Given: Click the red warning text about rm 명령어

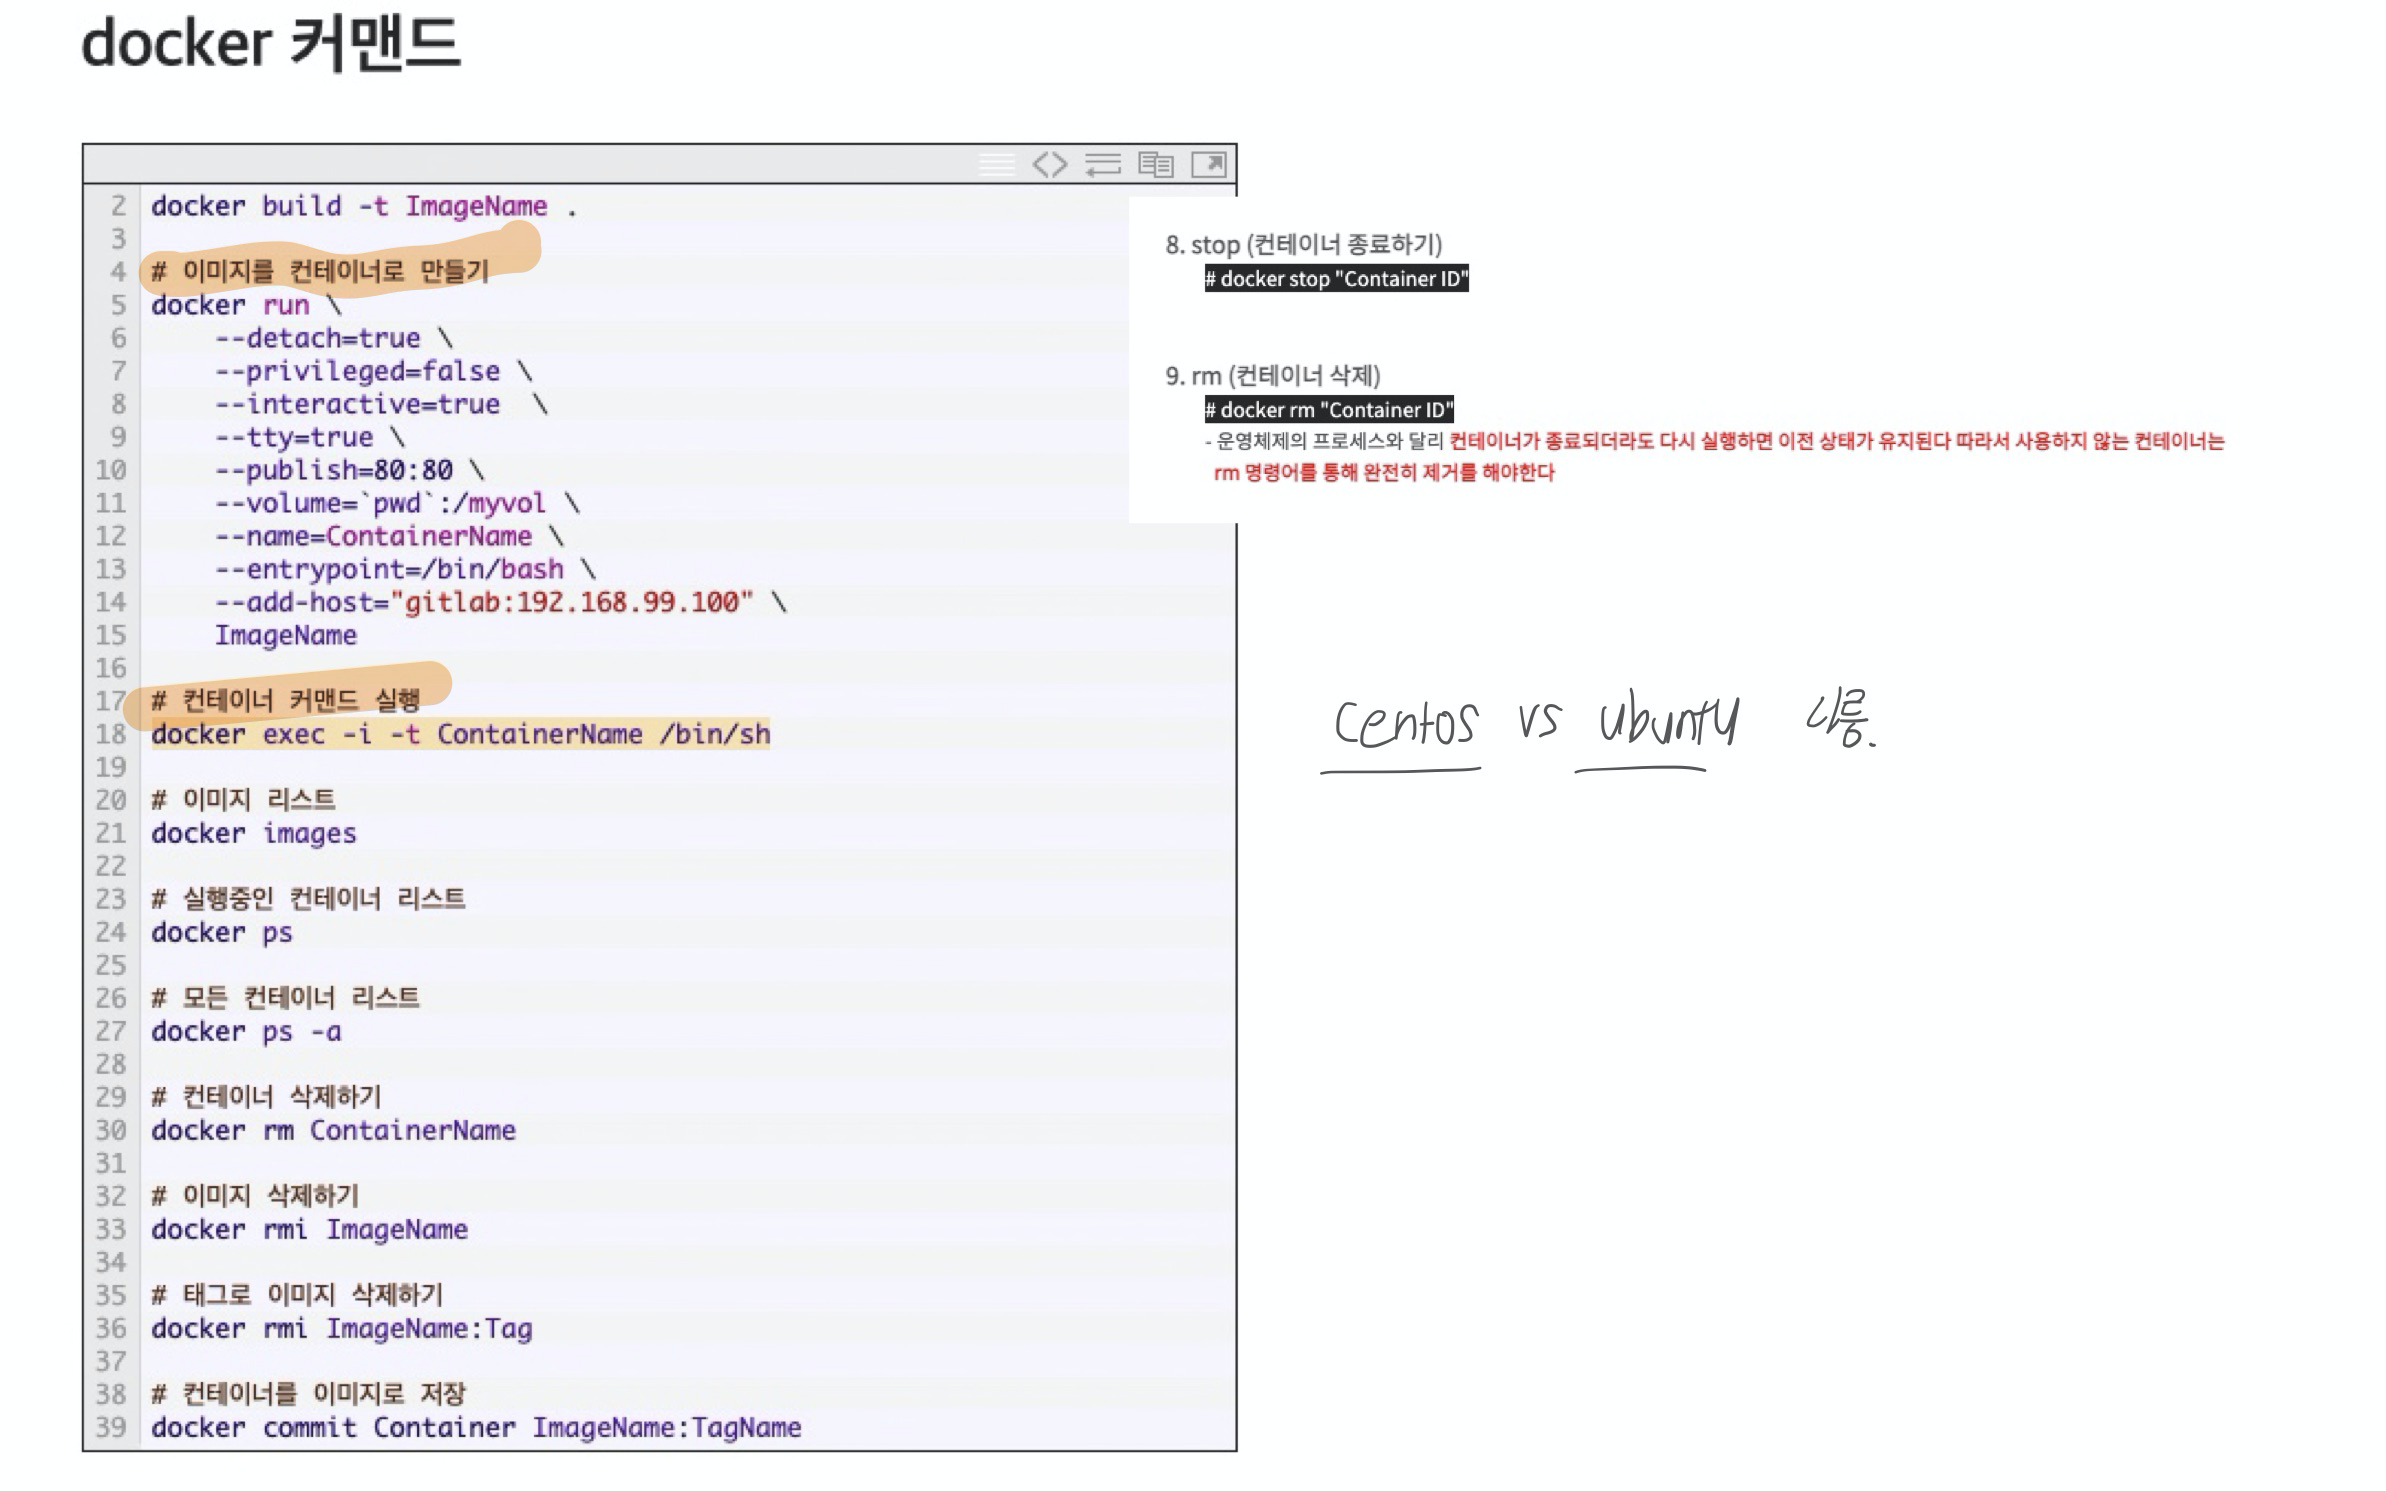Looking at the screenshot, I should [x=1384, y=473].
